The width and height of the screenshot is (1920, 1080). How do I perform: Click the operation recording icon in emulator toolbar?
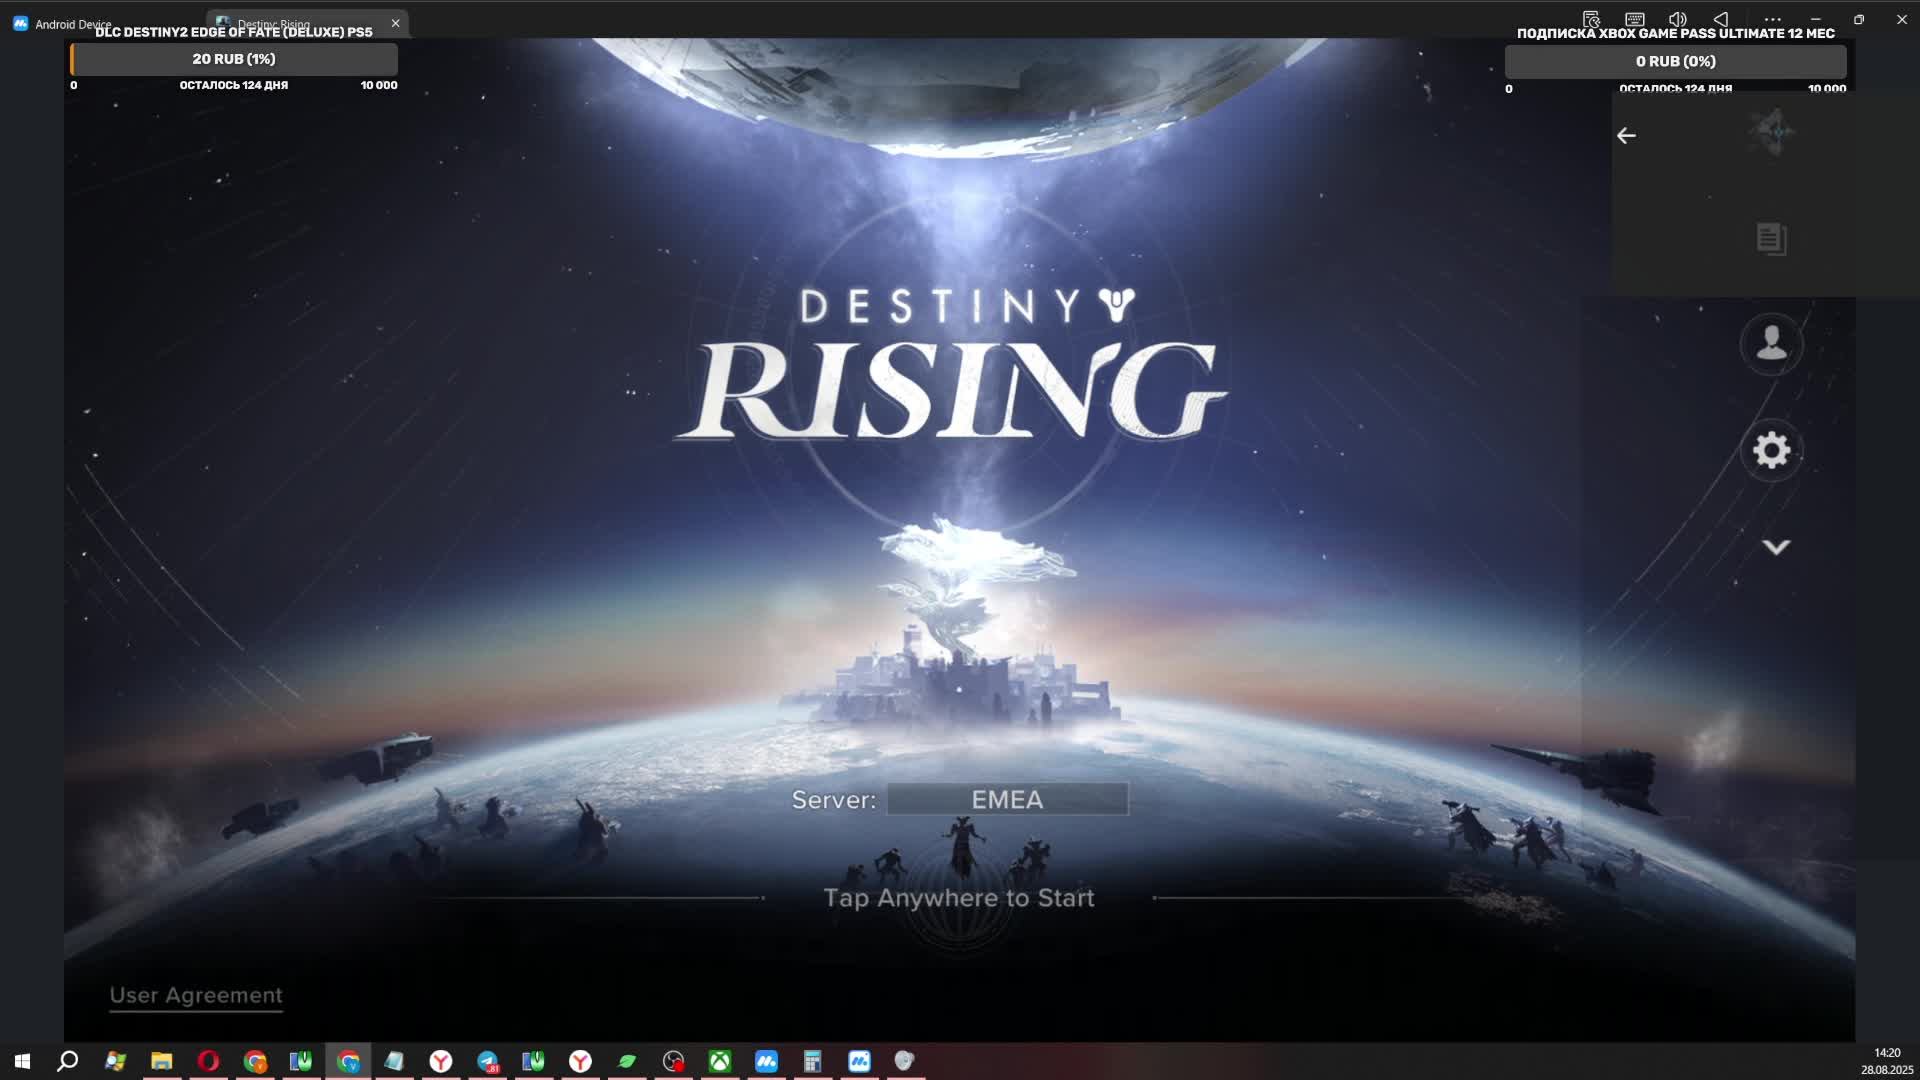(1590, 19)
